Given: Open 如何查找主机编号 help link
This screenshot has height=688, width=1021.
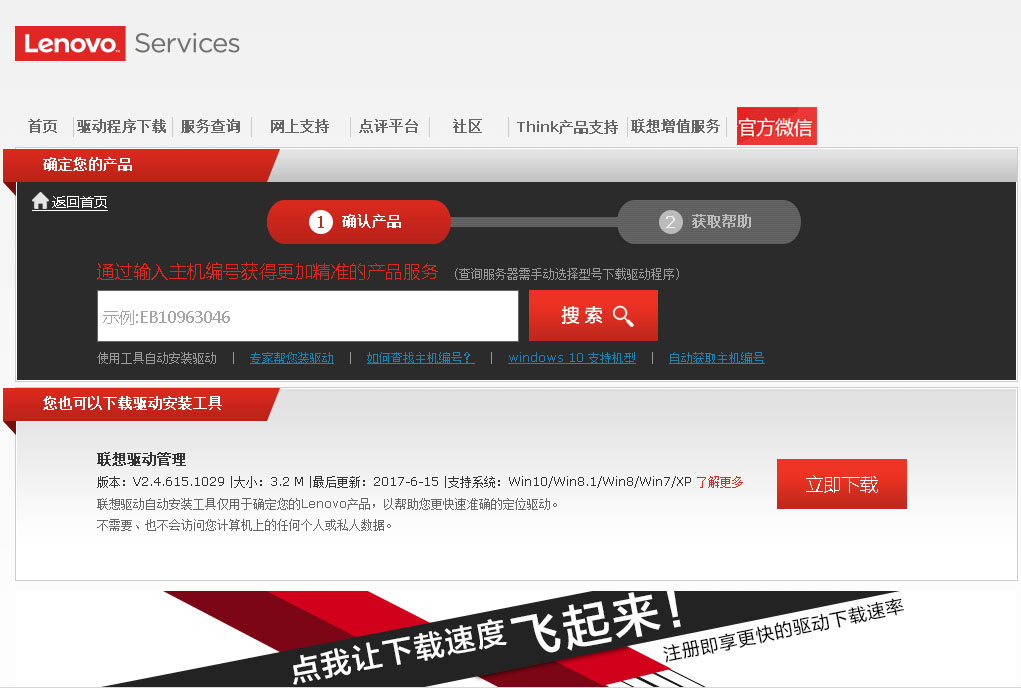Looking at the screenshot, I should coord(419,358).
